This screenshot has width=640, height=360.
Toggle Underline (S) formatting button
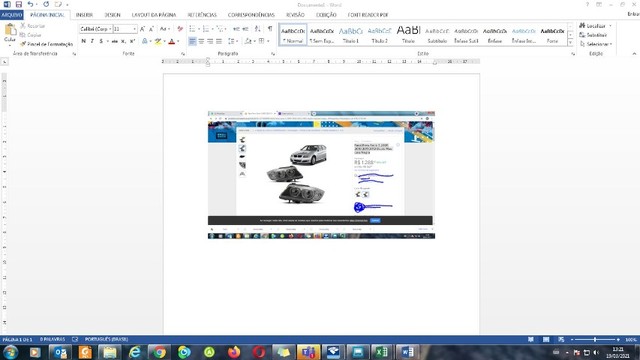click(101, 41)
